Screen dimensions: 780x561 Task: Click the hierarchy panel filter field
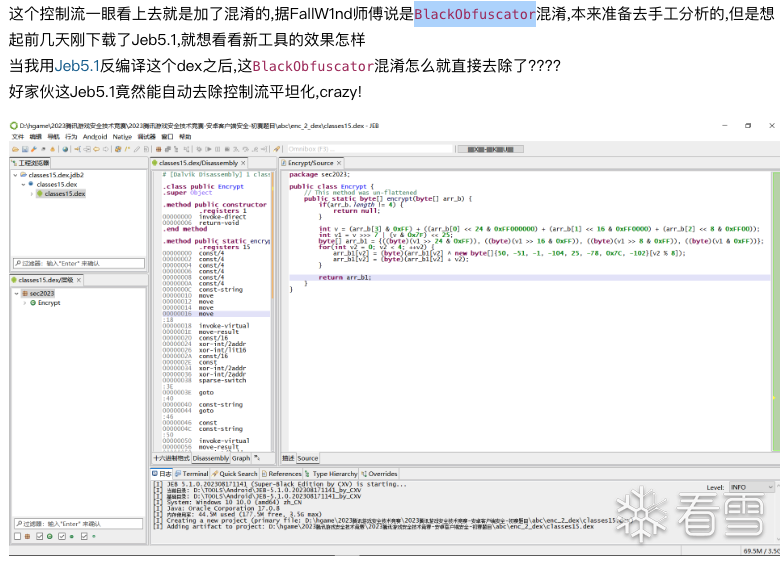(x=79, y=523)
